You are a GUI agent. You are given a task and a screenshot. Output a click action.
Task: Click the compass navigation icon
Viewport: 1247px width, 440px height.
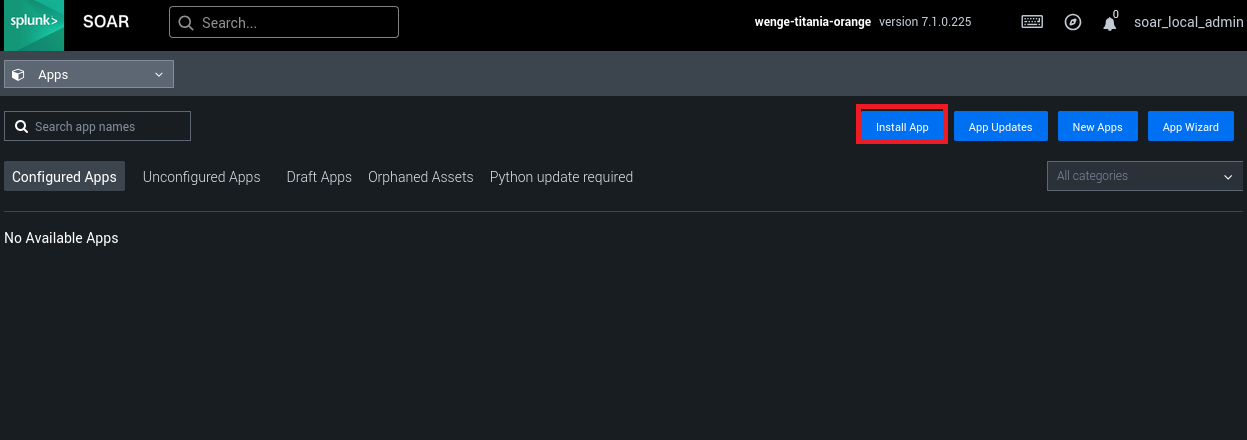pyautogui.click(x=1073, y=23)
